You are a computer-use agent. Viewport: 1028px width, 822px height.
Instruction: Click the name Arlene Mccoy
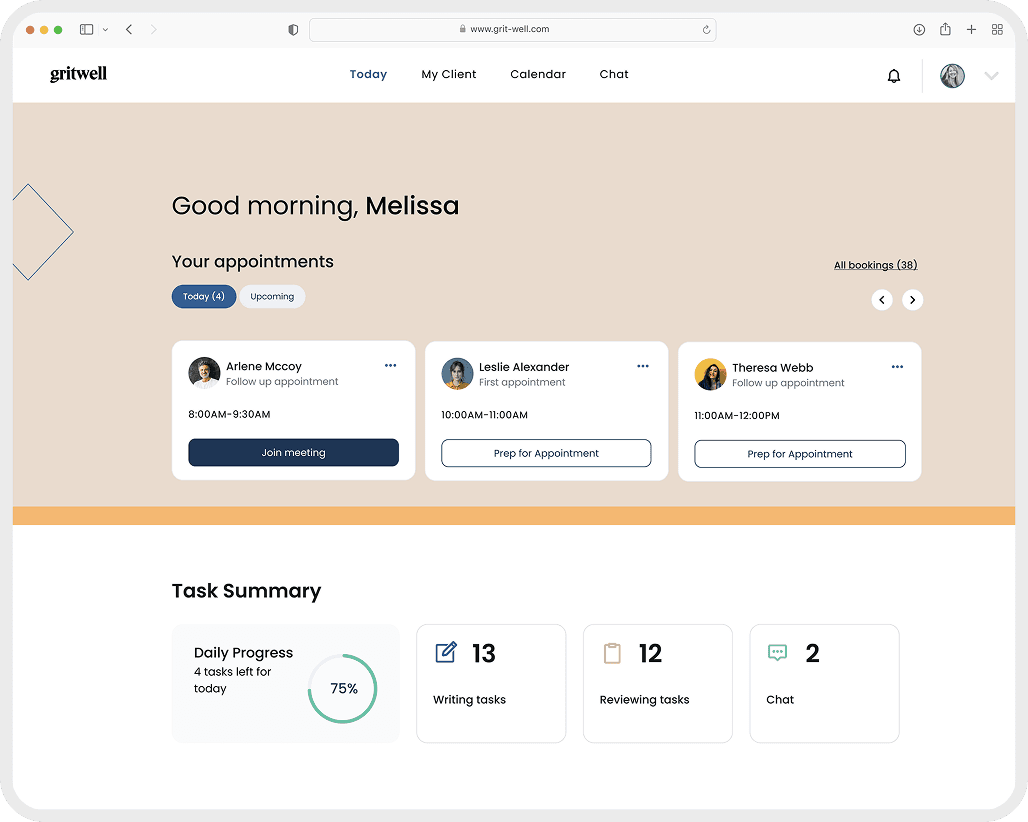tap(264, 366)
